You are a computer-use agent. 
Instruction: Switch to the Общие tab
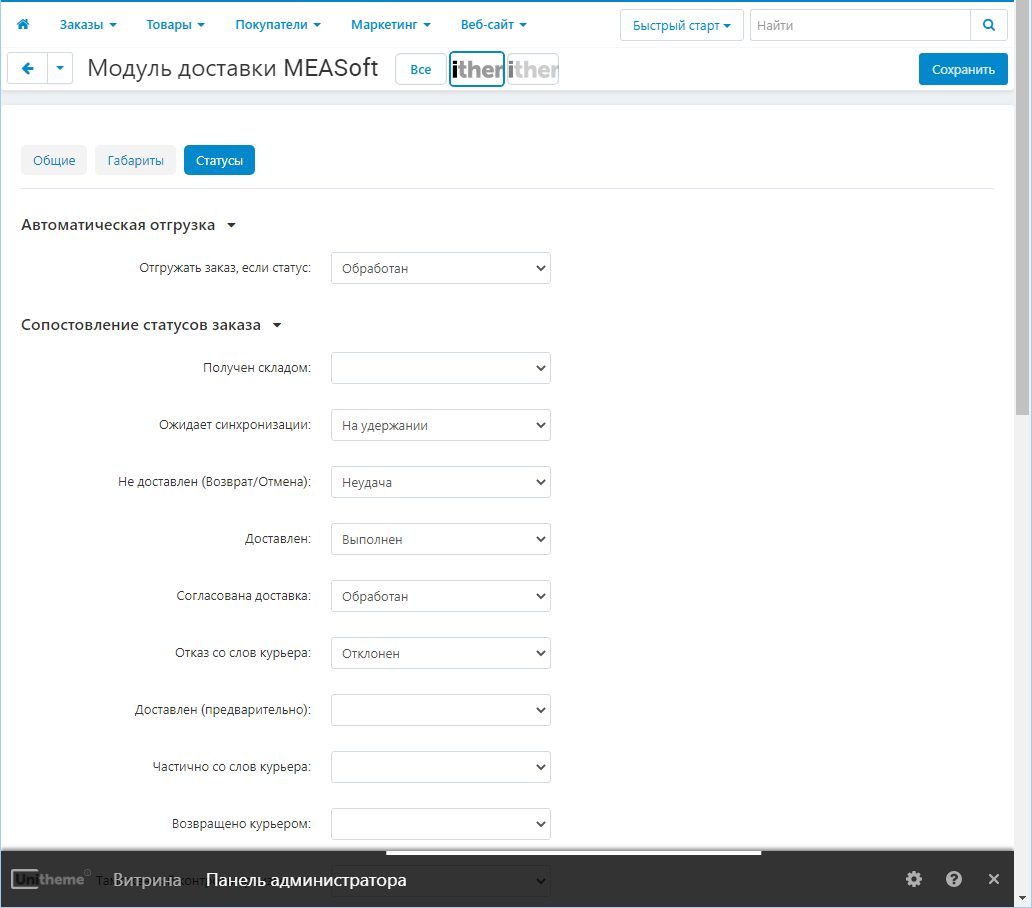pyautogui.click(x=54, y=160)
